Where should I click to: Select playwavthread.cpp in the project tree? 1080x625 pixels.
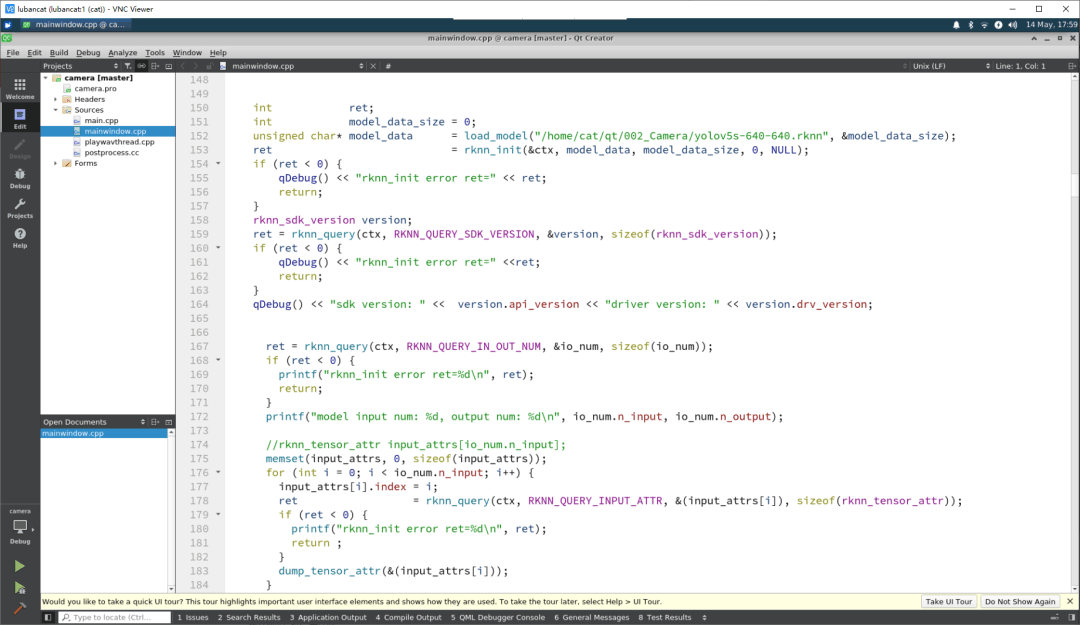[x=119, y=142]
